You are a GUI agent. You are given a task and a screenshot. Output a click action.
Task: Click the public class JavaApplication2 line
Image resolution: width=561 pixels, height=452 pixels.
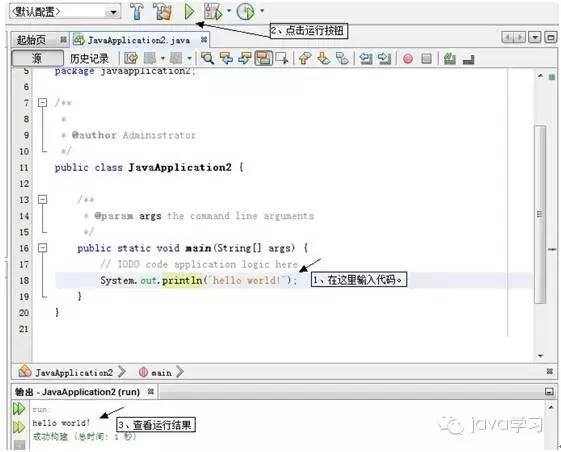(x=149, y=167)
